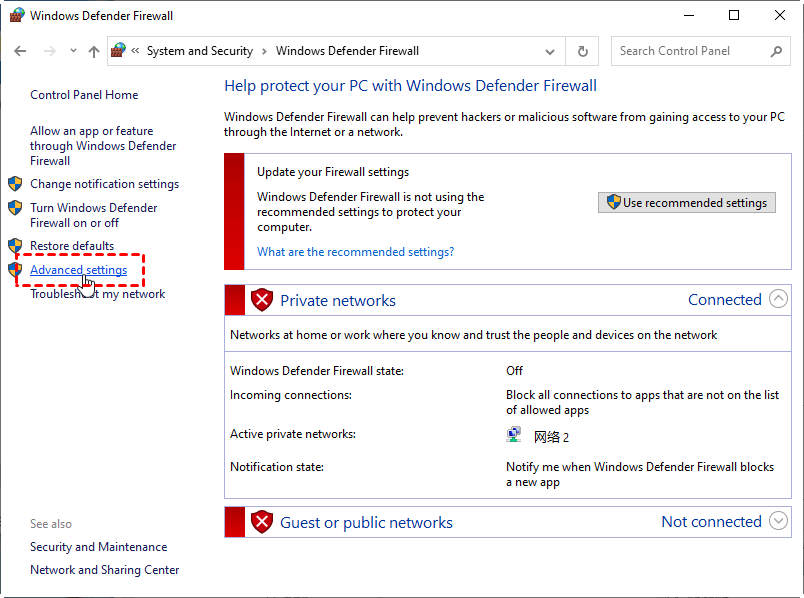Open Network and Sharing Center link
This screenshot has height=598, width=804.
click(x=104, y=570)
